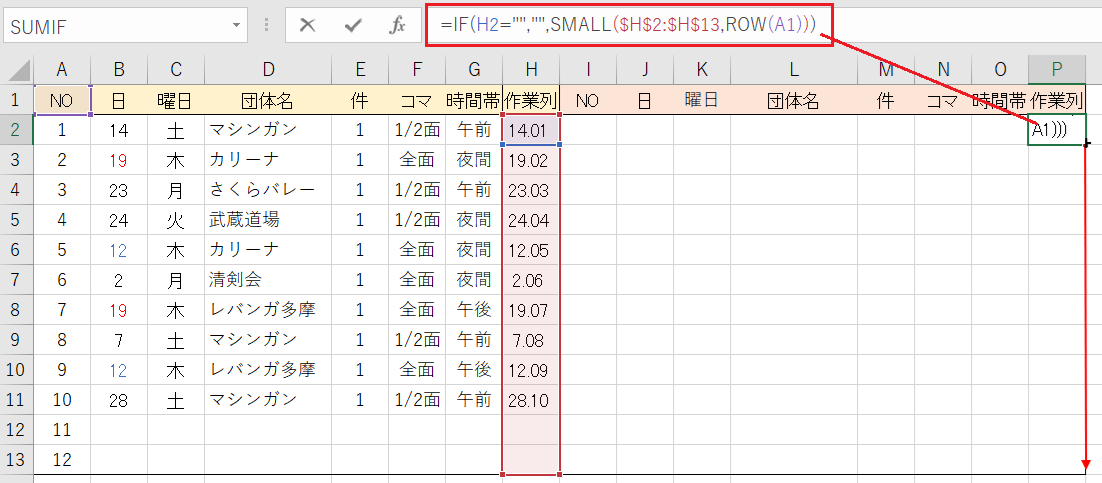This screenshot has width=1102, height=483.
Task: Click the 午前 cell in row 4
Action: (x=474, y=190)
